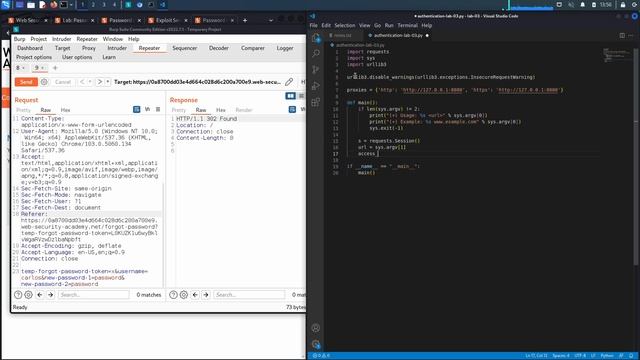Click the Response search input field
Image resolution: width=640 pixels, height=360 pixels.
click(x=249, y=295)
